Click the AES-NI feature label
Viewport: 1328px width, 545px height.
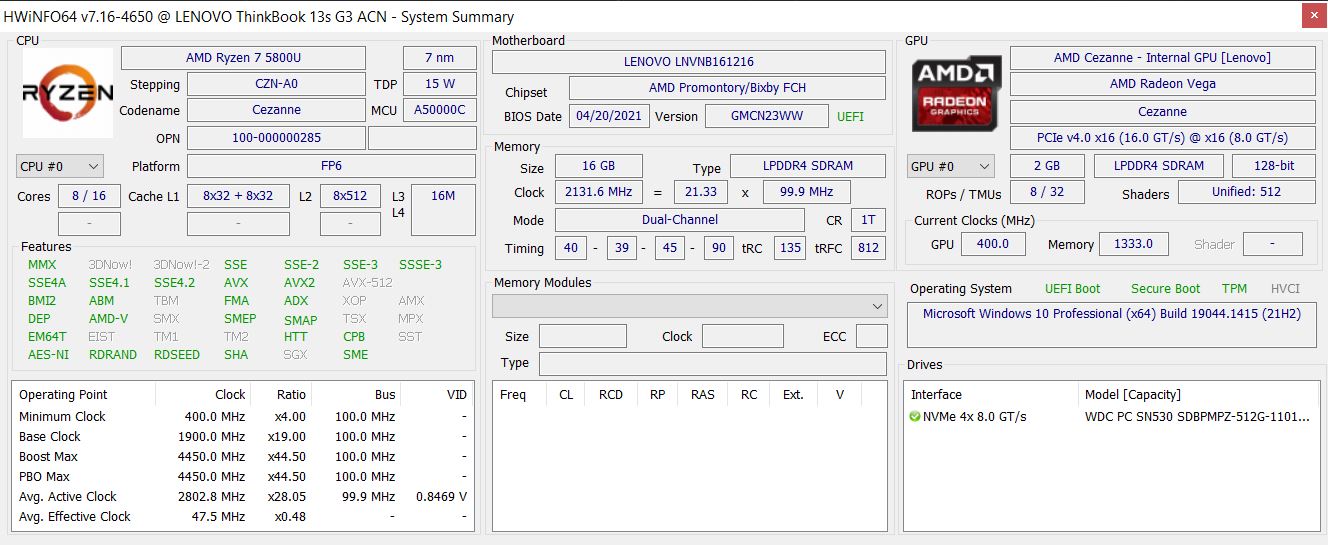(x=49, y=355)
